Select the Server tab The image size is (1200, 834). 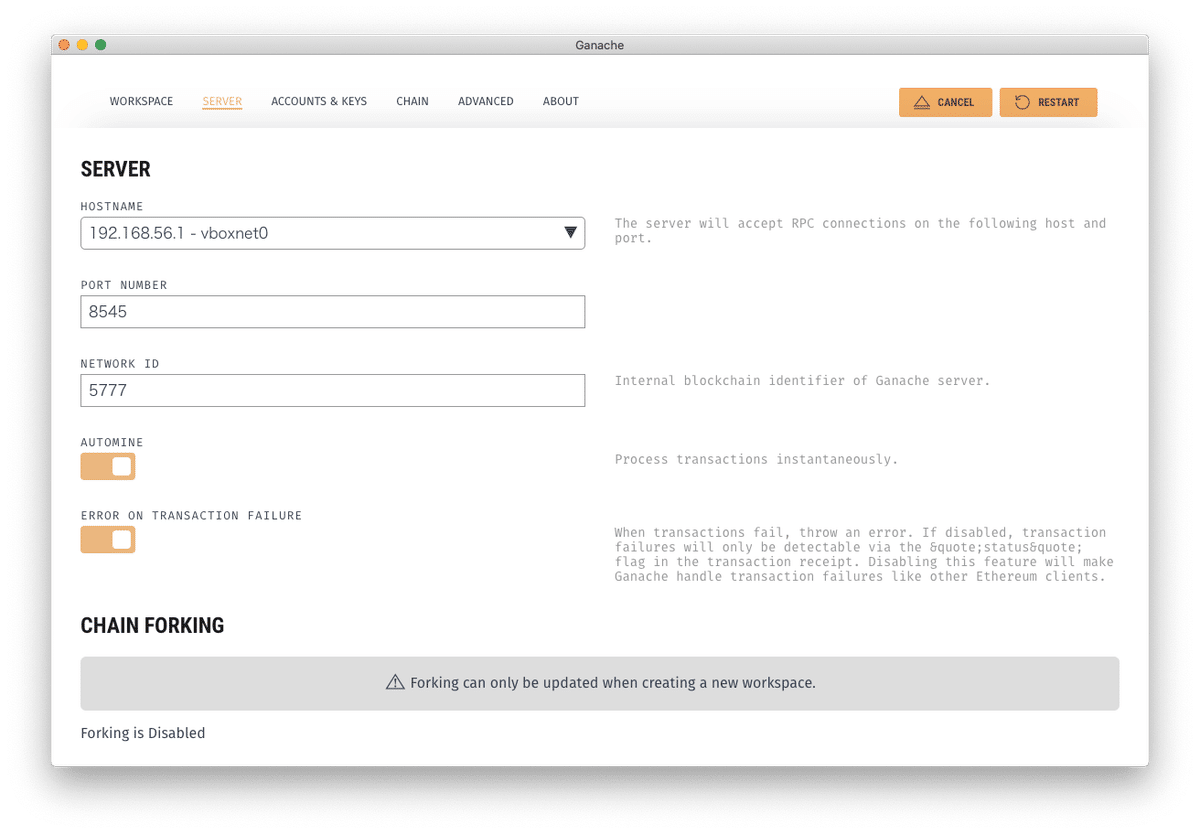pyautogui.click(x=222, y=101)
